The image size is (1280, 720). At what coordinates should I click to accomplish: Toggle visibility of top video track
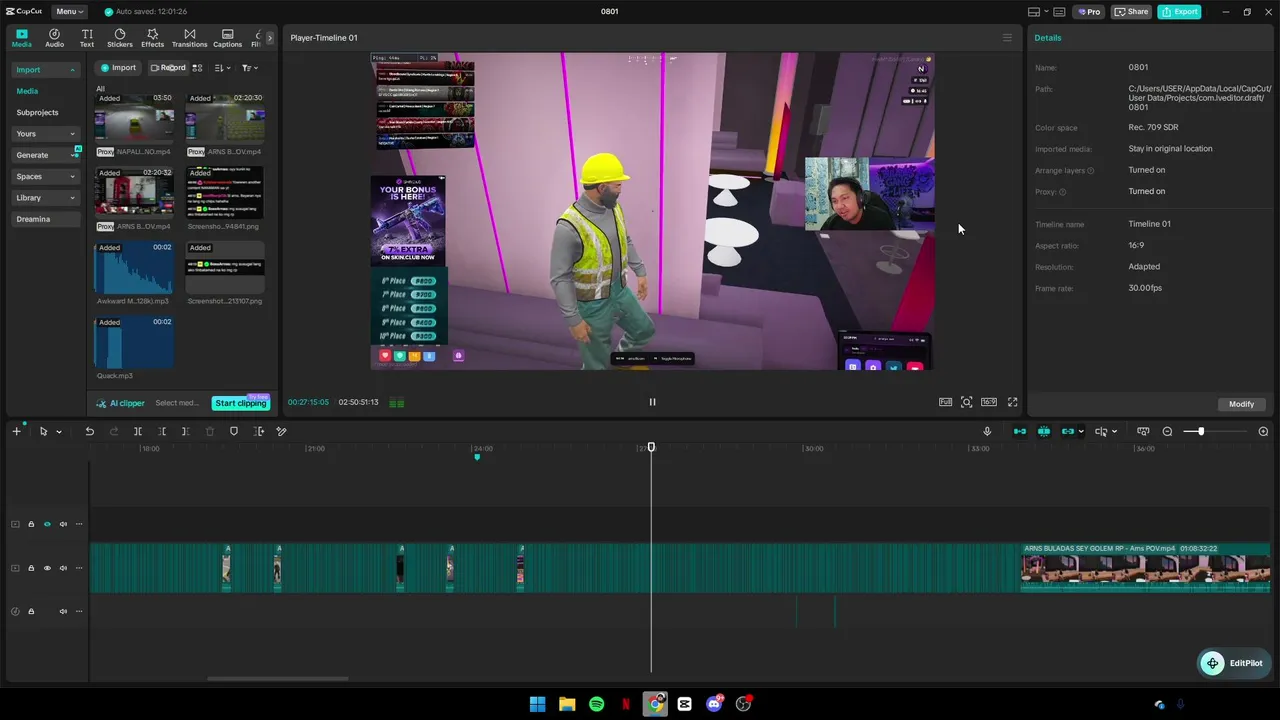tap(47, 524)
